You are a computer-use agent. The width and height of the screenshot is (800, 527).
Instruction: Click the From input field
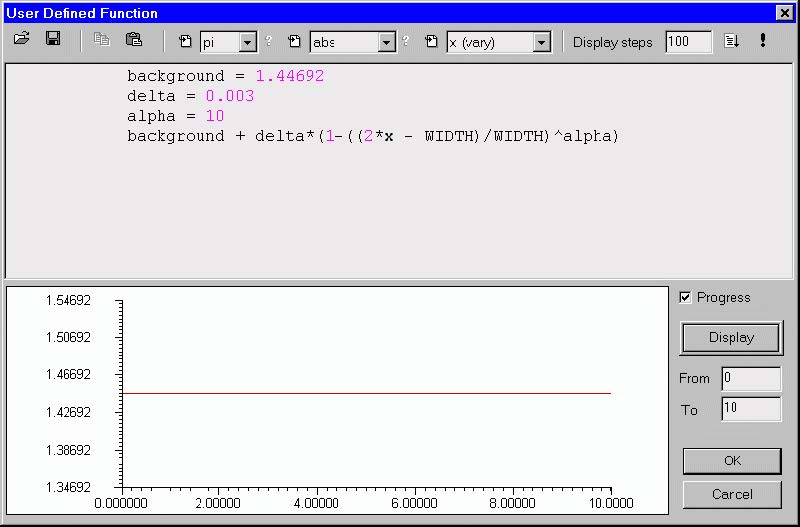point(751,379)
